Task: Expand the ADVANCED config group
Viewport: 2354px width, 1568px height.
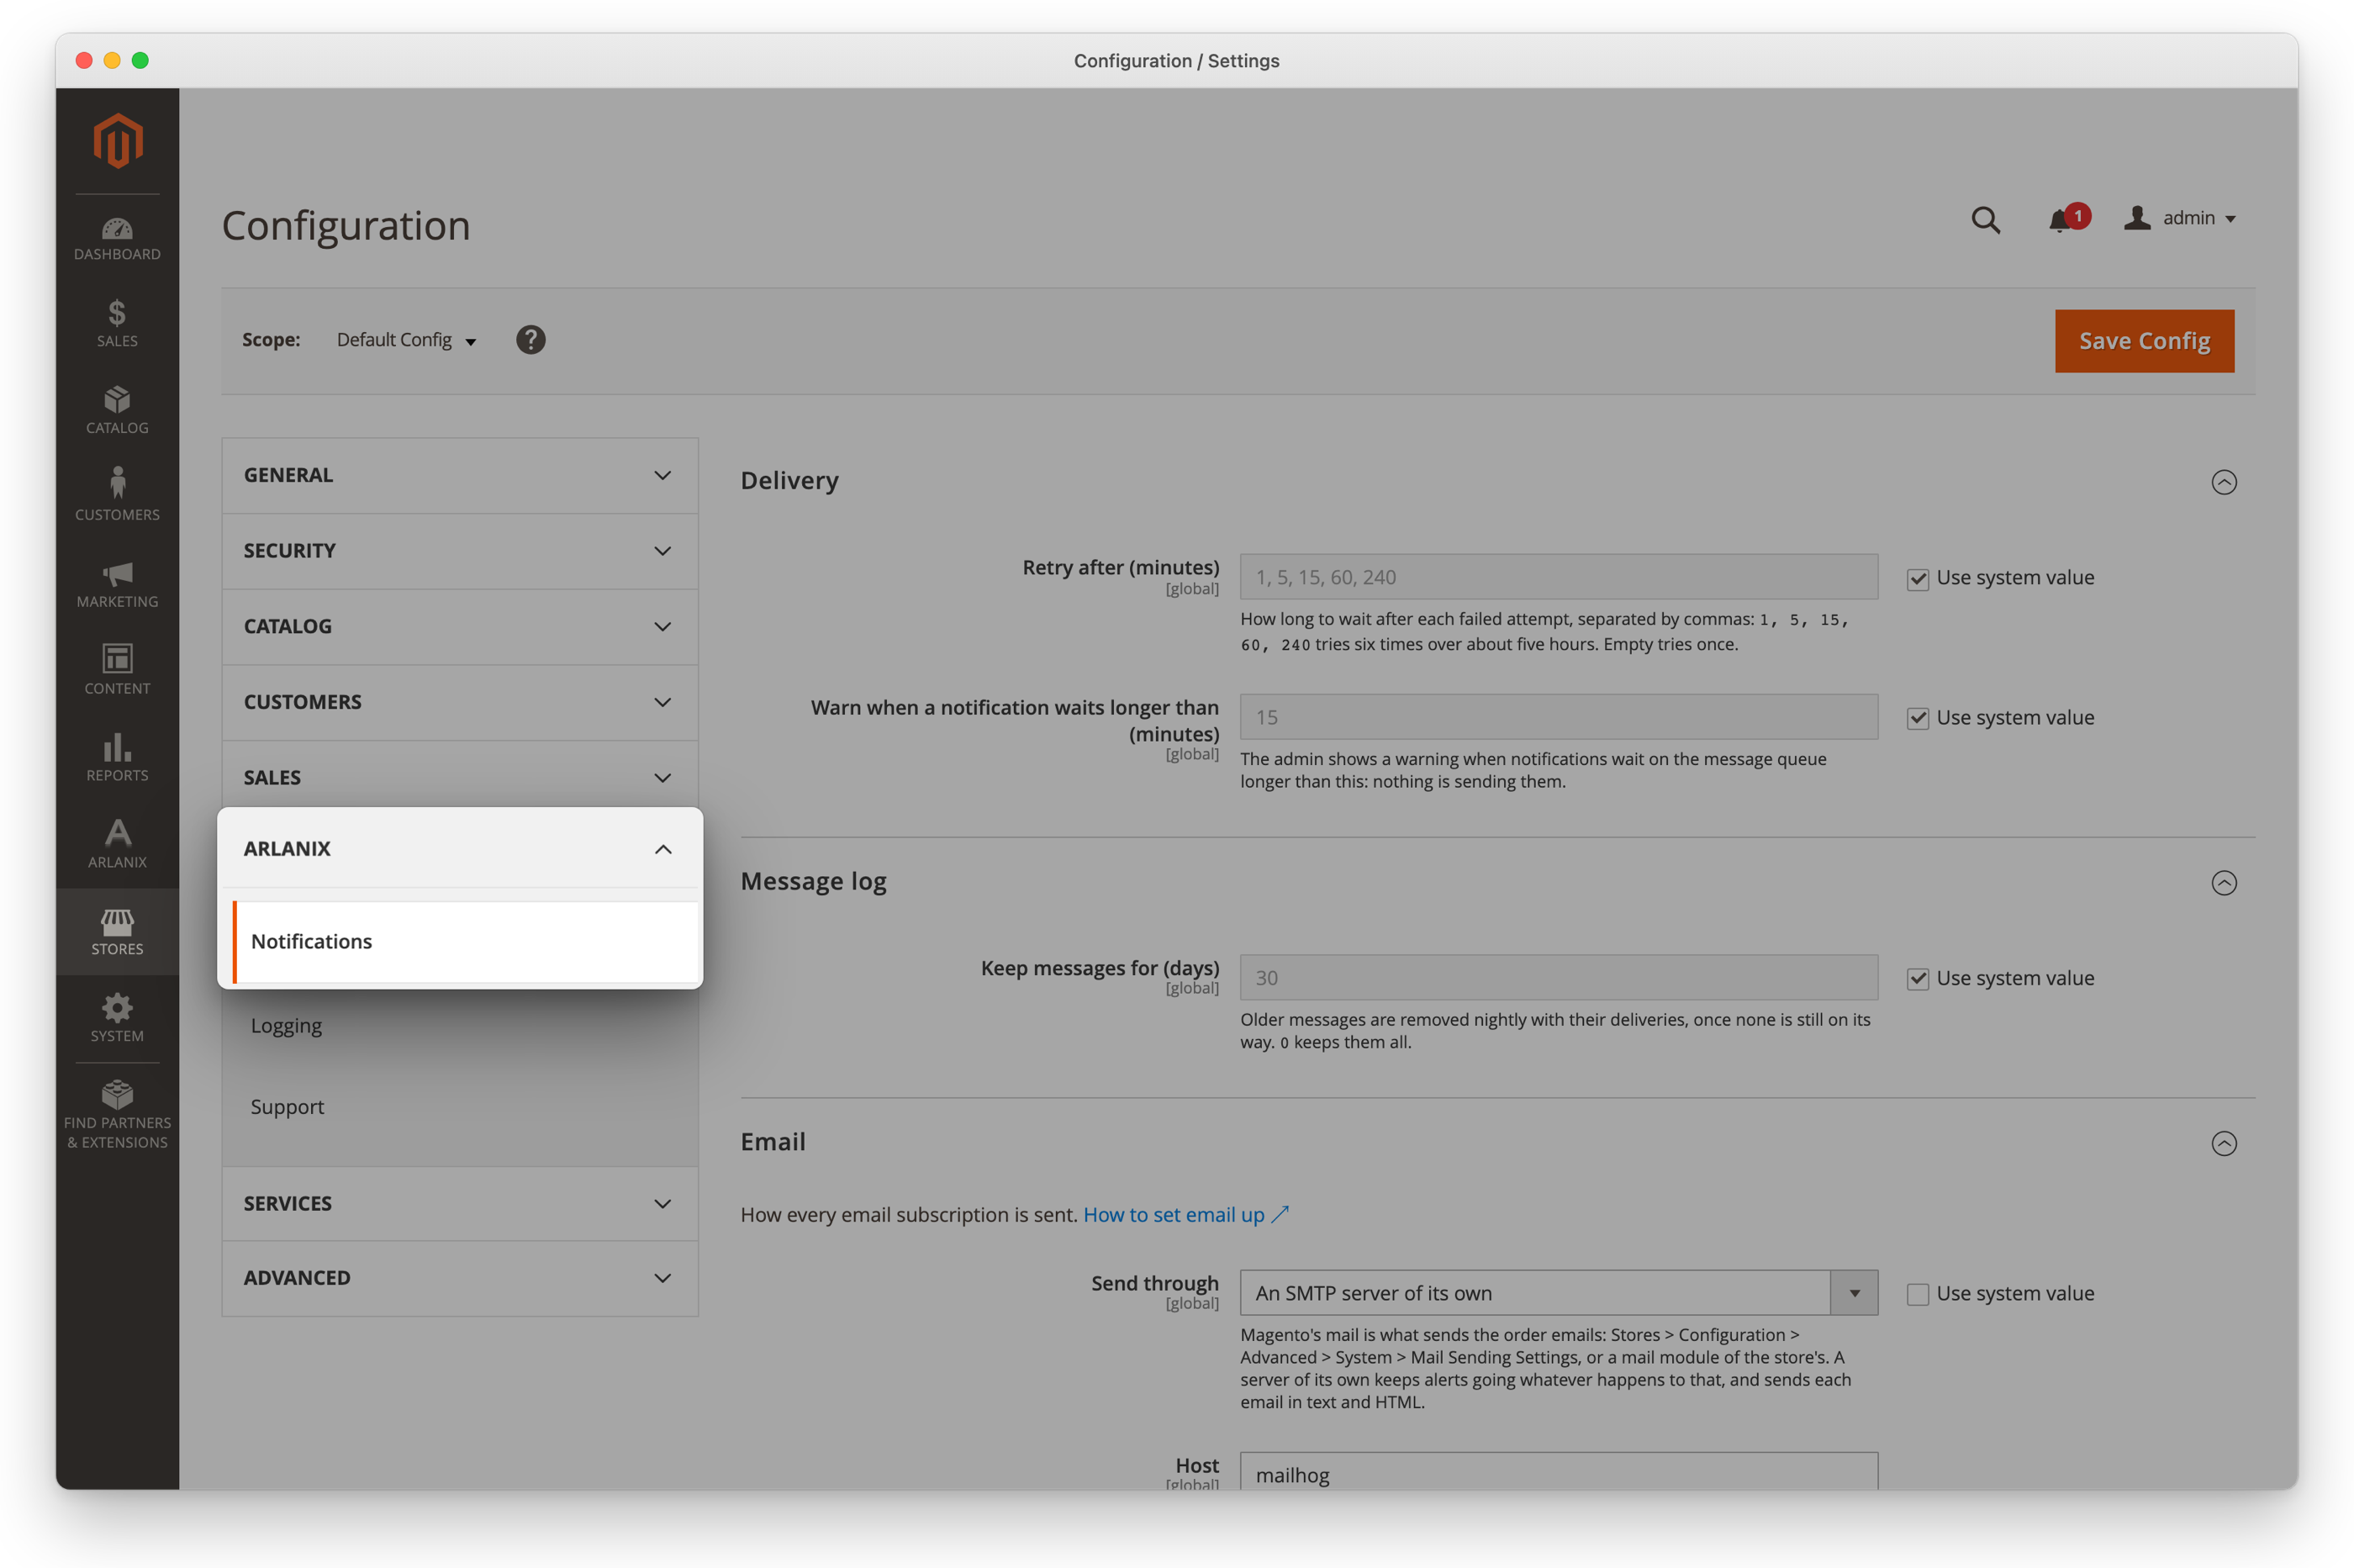Action: pos(460,1278)
